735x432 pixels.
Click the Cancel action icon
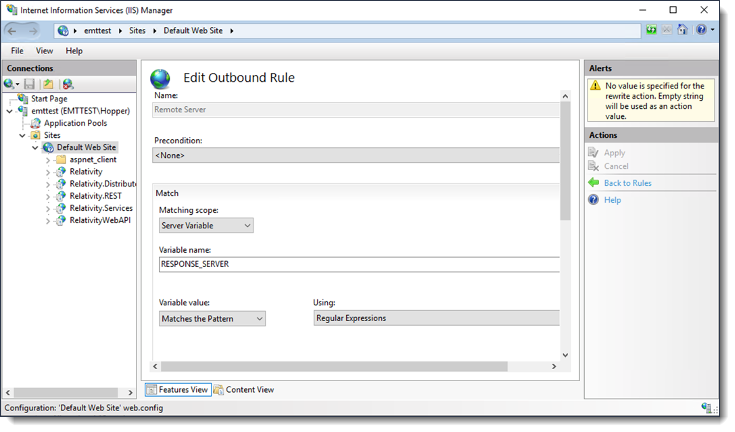593,166
